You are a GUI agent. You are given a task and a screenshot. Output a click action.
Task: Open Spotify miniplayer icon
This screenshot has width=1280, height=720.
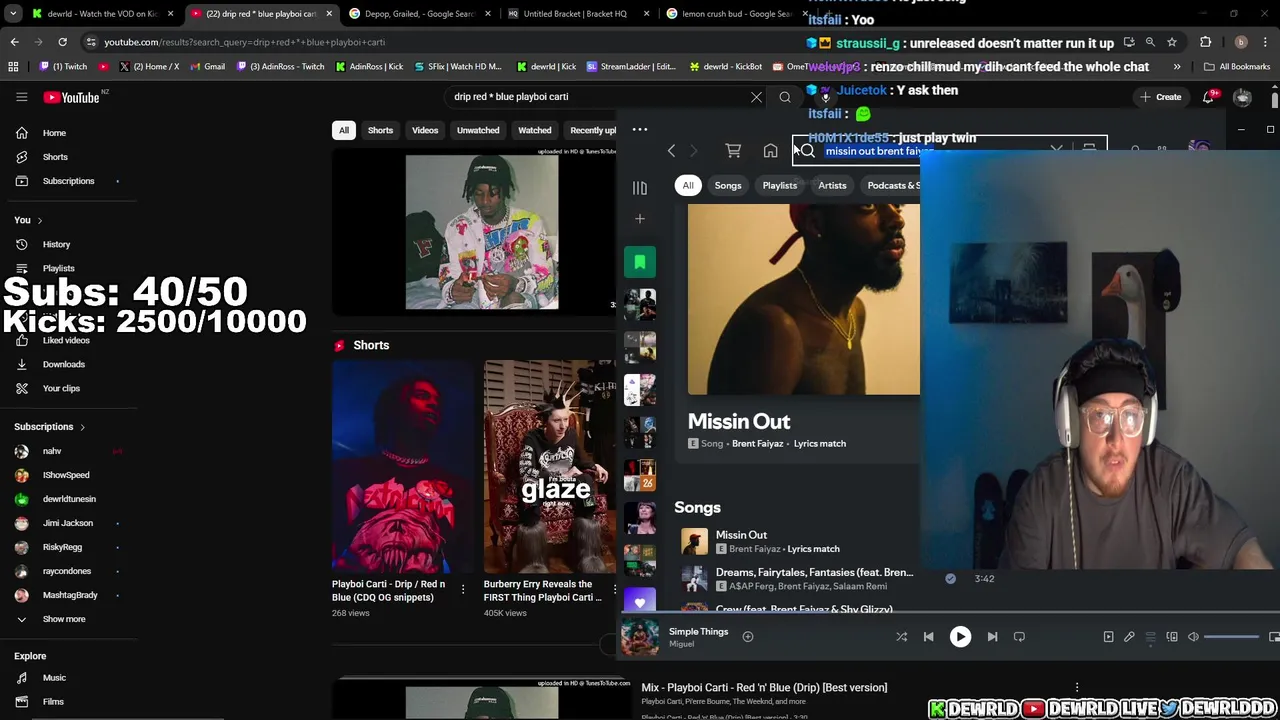pos(1274,637)
